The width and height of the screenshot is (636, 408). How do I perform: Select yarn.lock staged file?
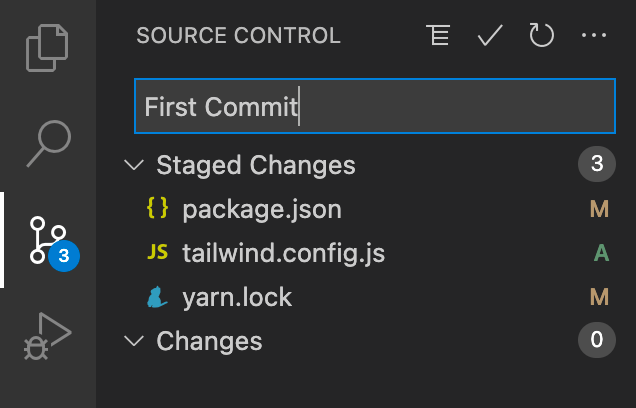tap(237, 297)
